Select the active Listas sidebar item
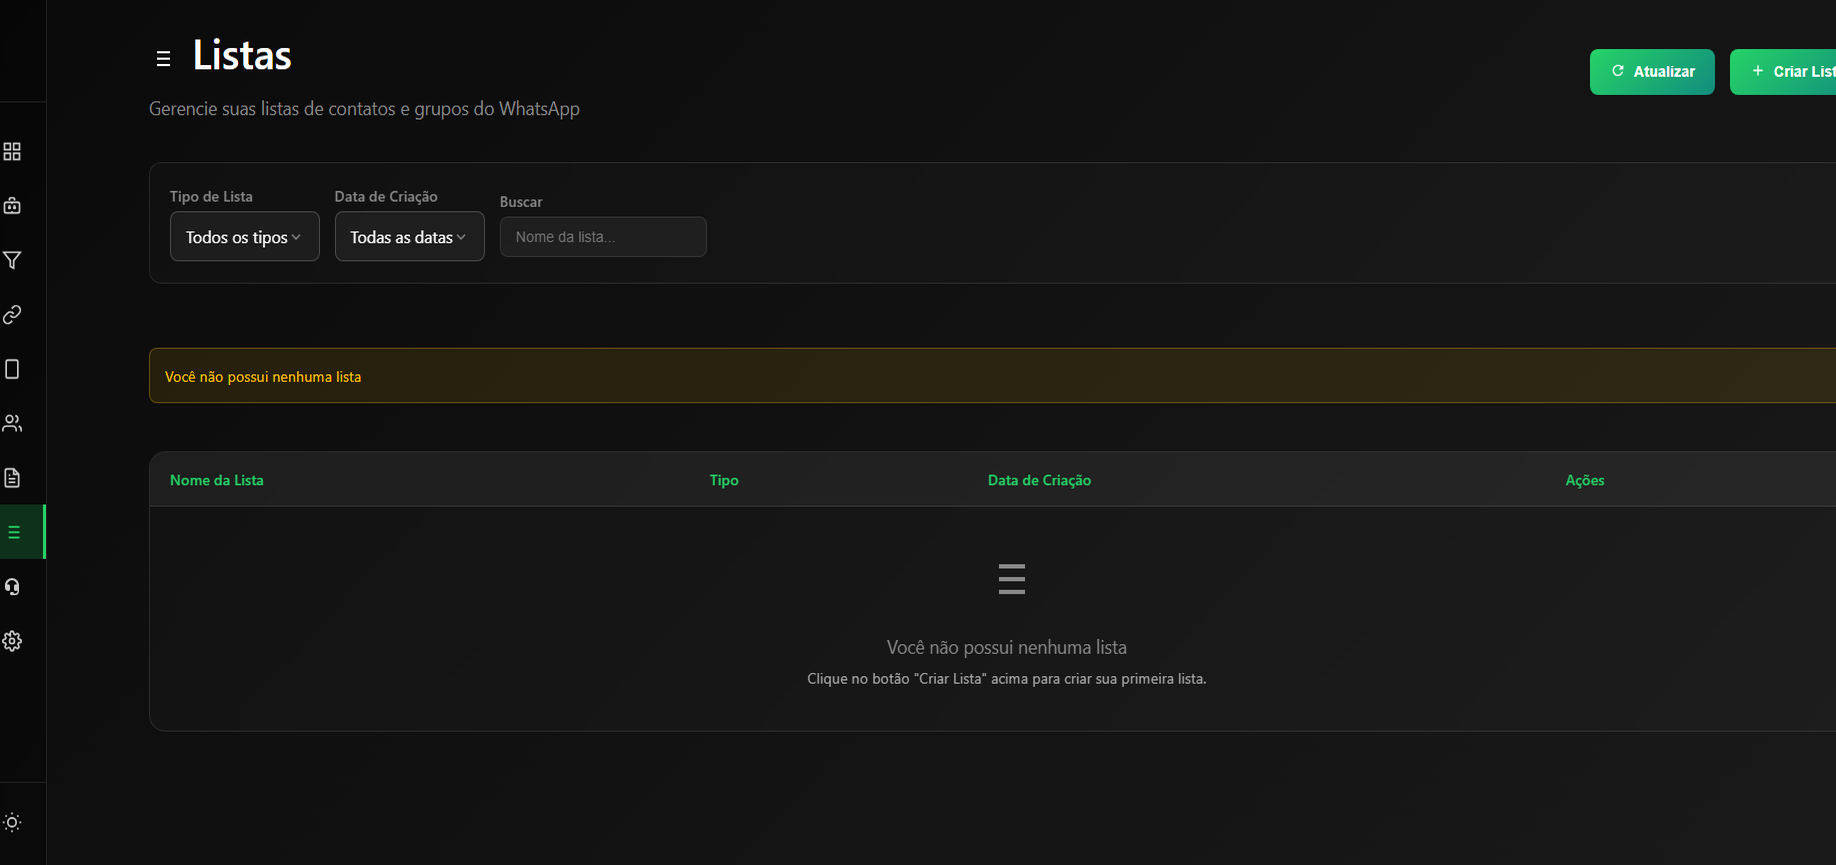Viewport: 1836px width, 865px height. (x=14, y=532)
